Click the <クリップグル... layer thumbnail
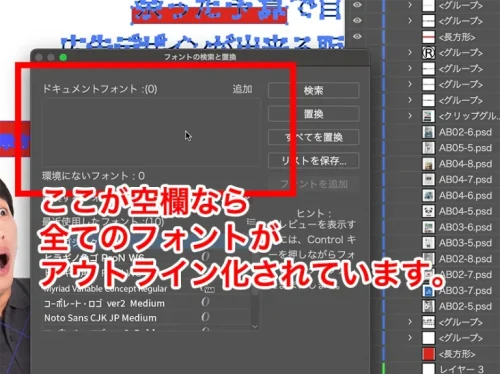Screen dimensions: 500x374 tap(428, 116)
